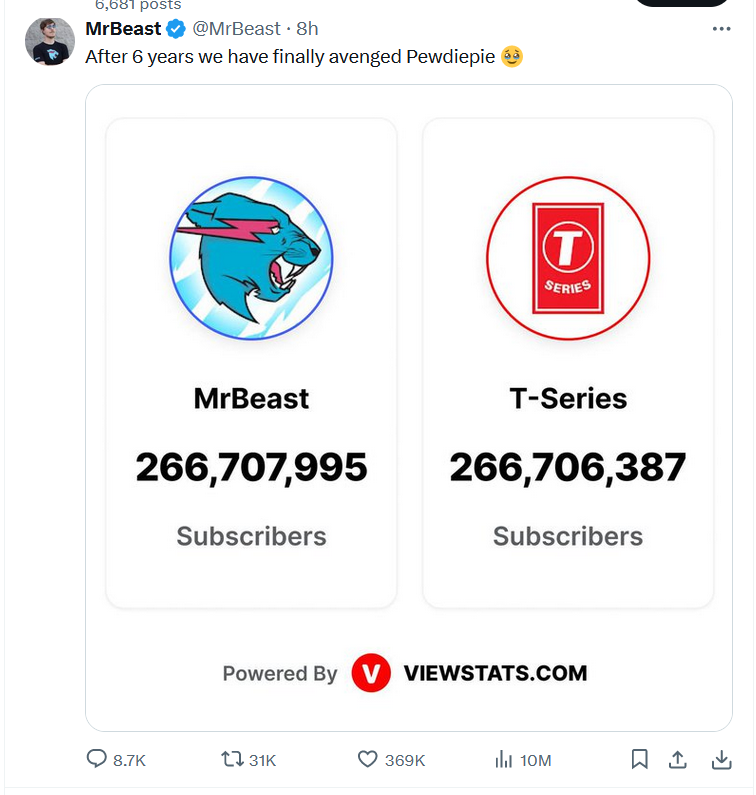Click the 266,707,995 subscriber count

point(251,467)
